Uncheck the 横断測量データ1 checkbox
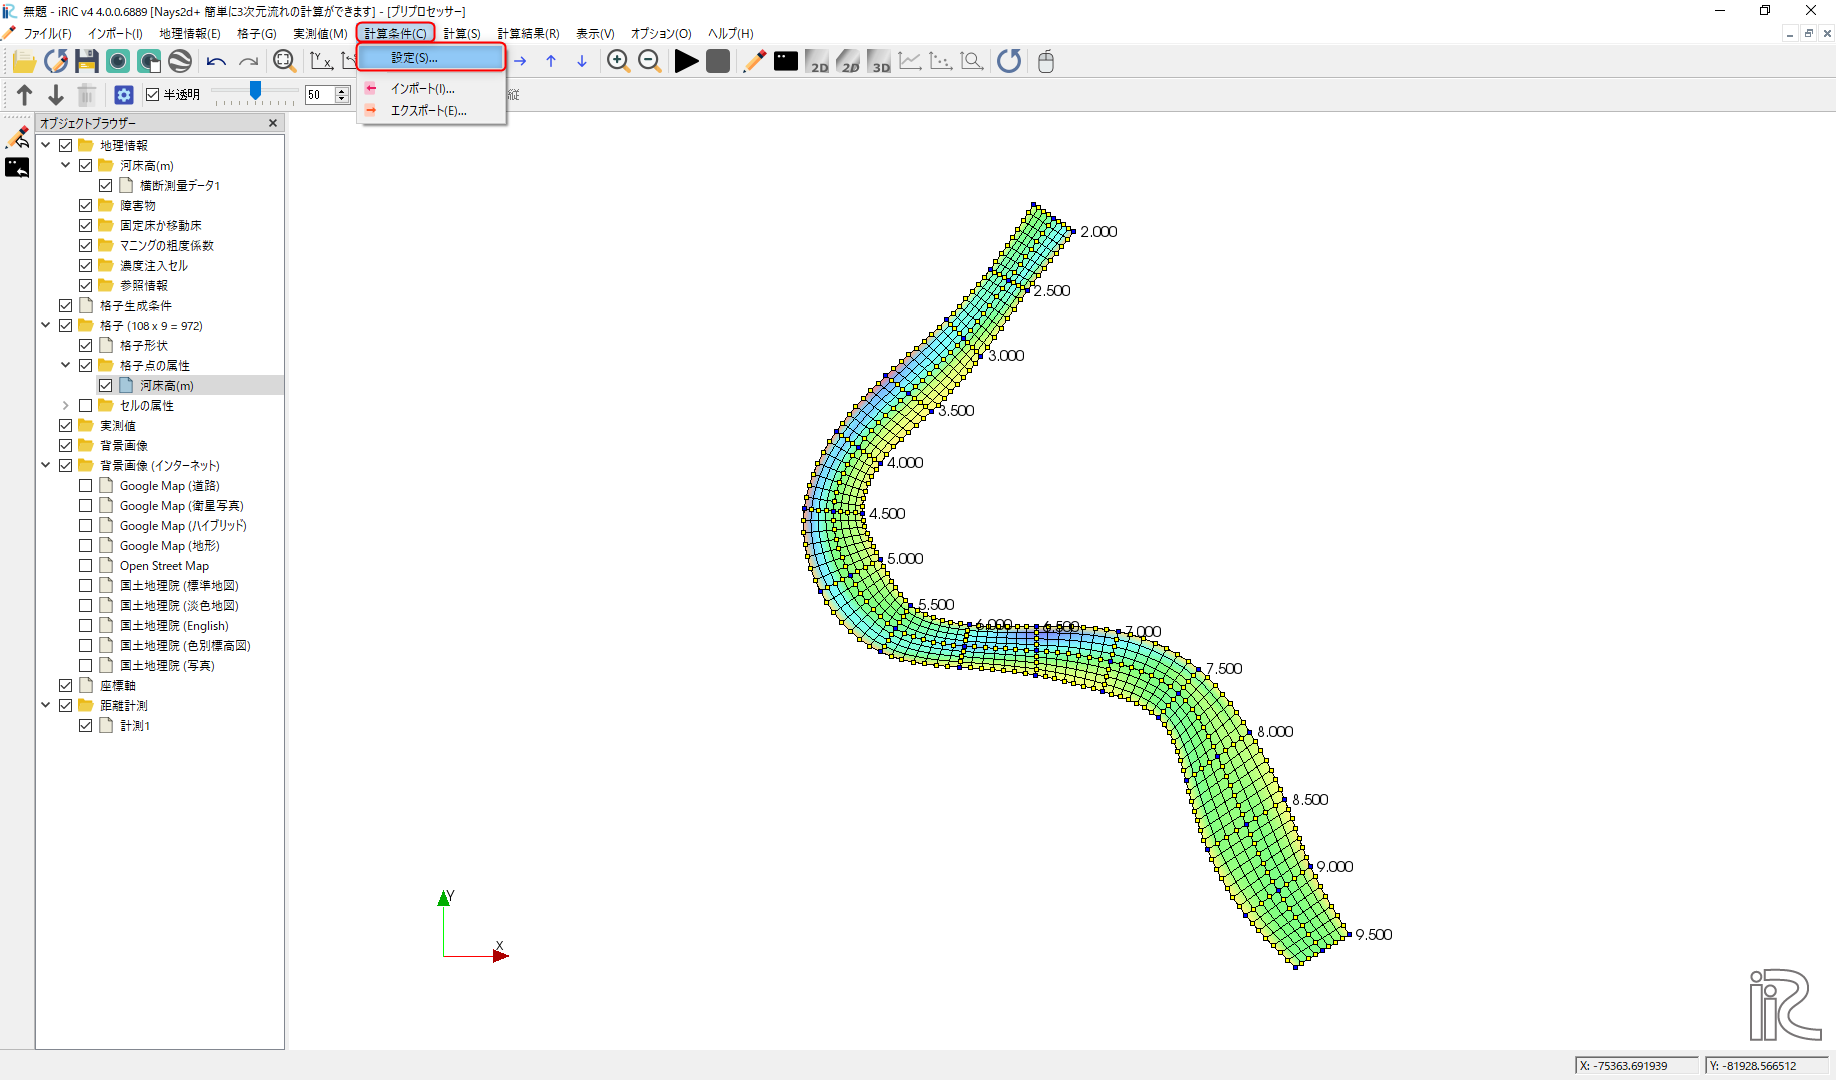Viewport: 1836px width, 1080px height. (105, 185)
